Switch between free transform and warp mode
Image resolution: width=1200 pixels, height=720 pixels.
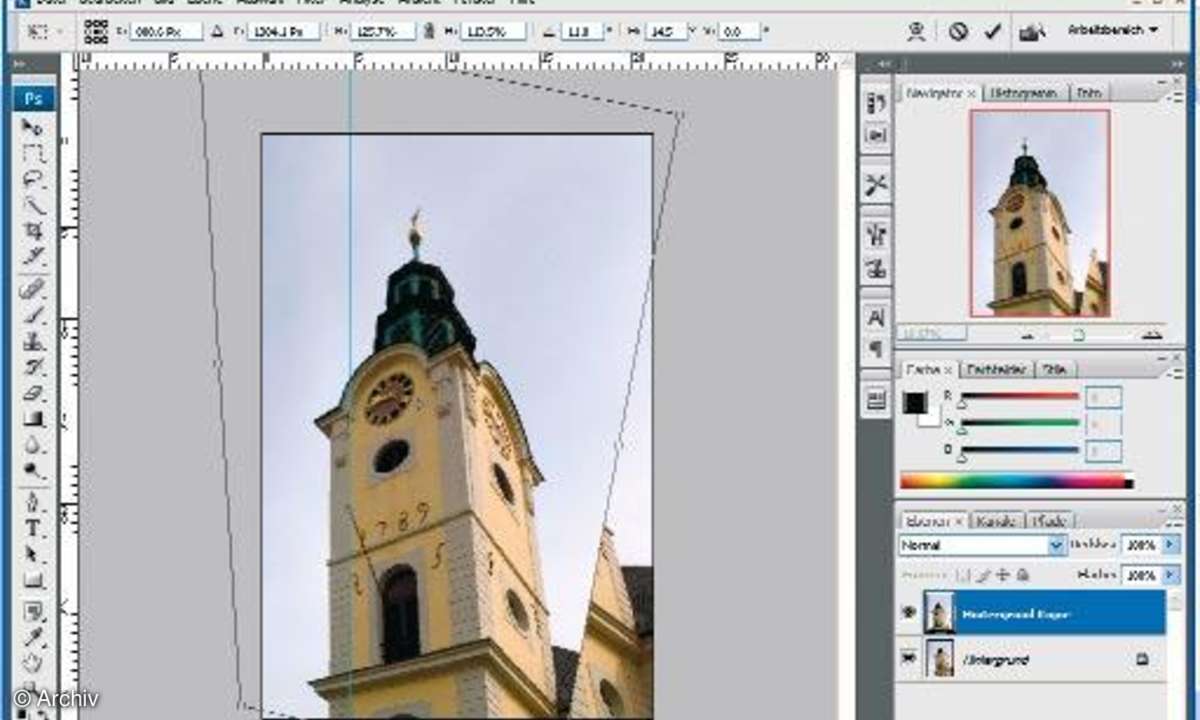point(916,31)
